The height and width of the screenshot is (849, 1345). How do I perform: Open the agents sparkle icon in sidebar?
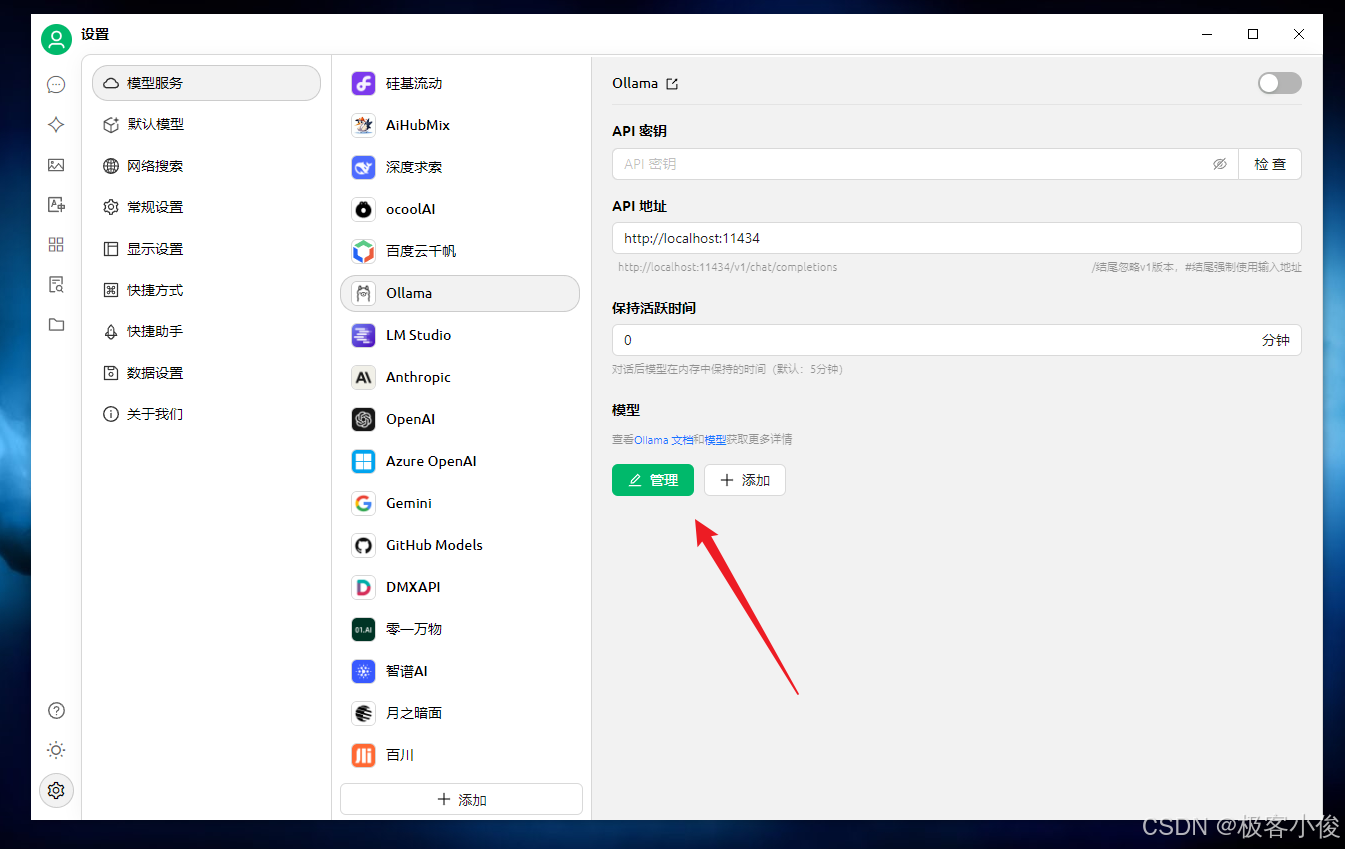click(x=56, y=125)
